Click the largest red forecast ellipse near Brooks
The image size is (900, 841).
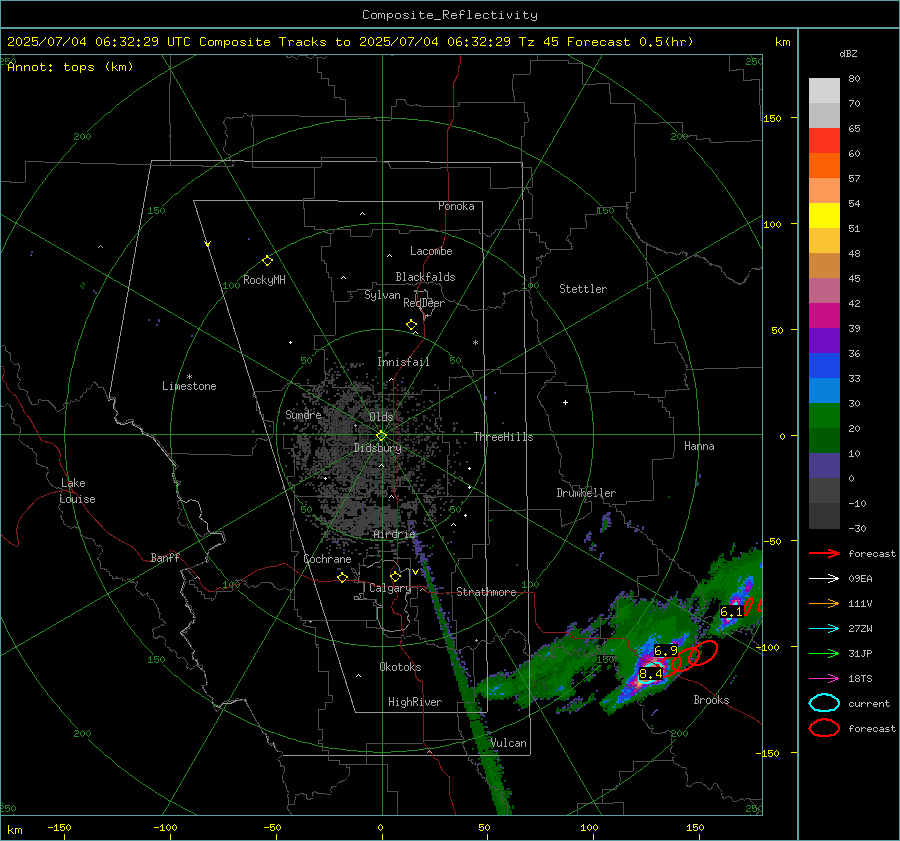[703, 653]
